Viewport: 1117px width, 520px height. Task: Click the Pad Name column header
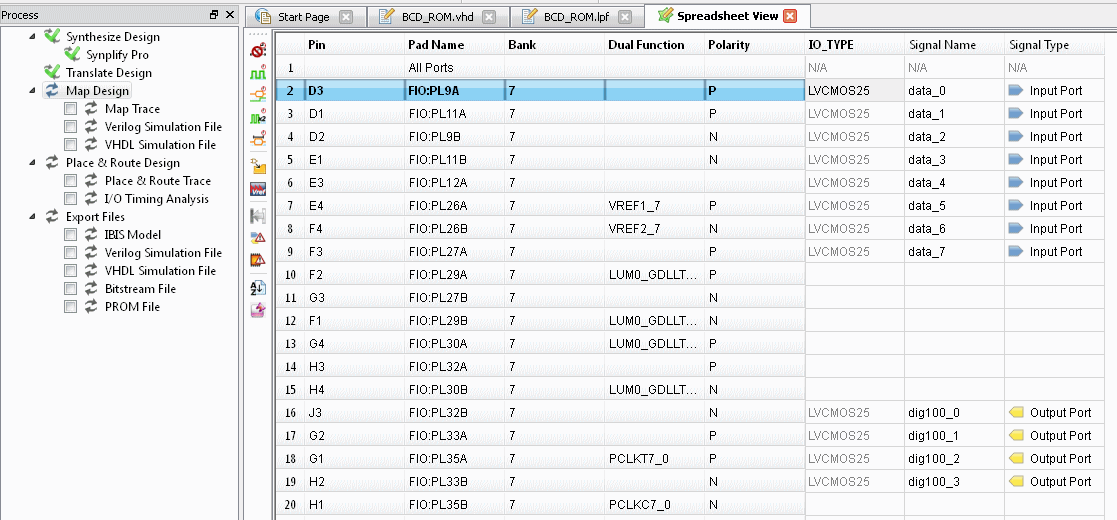(454, 45)
